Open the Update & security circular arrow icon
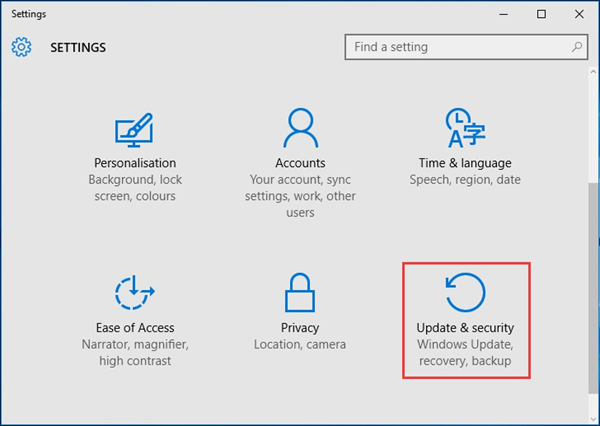 465,292
